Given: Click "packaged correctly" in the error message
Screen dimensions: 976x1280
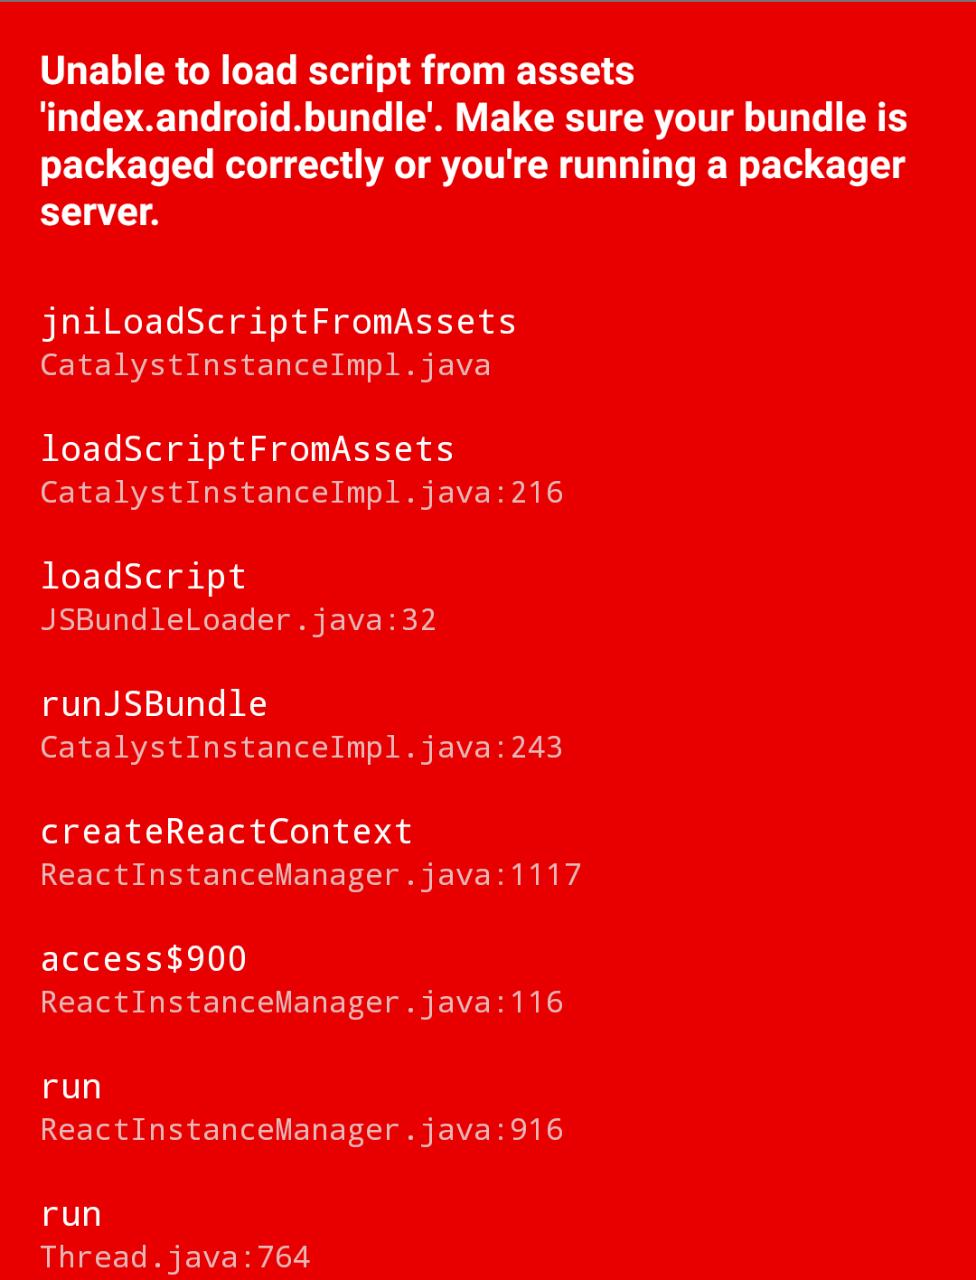Looking at the screenshot, I should coord(211,165).
